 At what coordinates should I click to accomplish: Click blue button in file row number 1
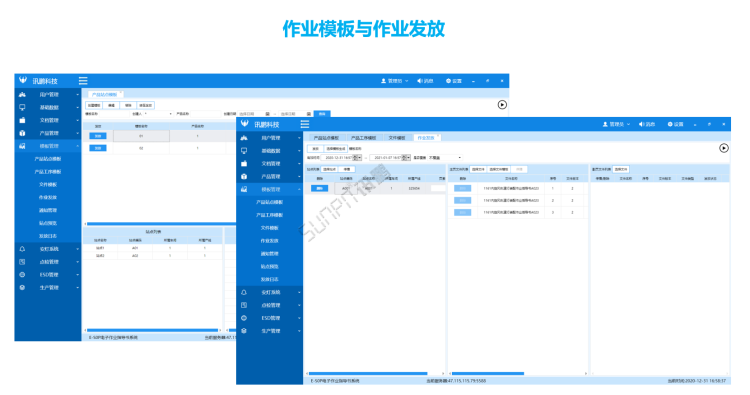pyautogui.click(x=462, y=188)
